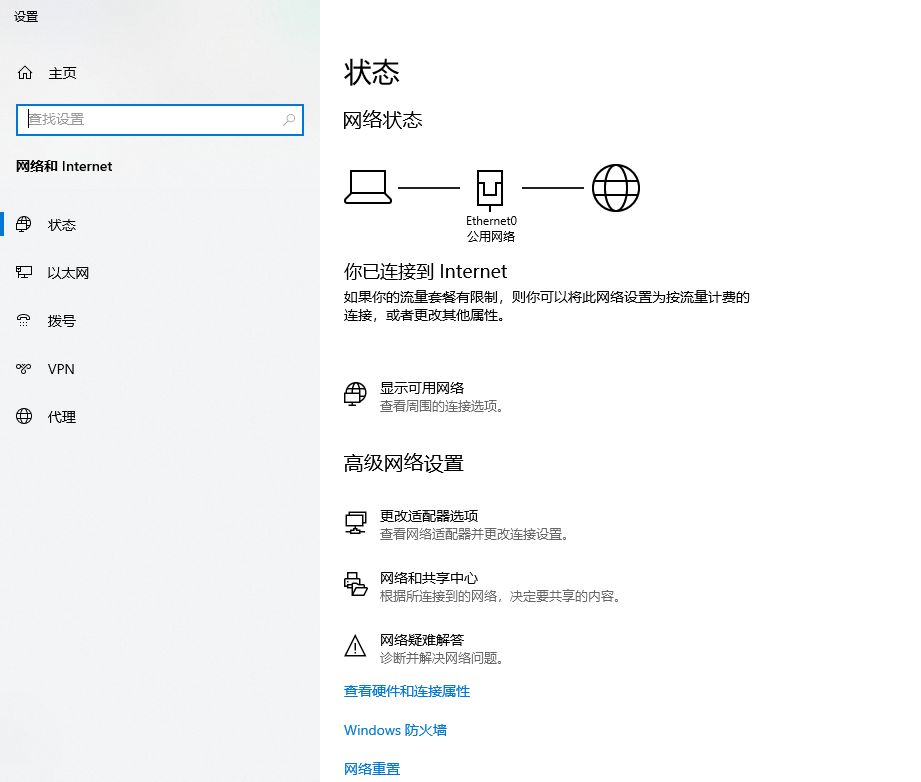Select the VPN key icon in sidebar
The image size is (921, 782).
(x=24, y=368)
